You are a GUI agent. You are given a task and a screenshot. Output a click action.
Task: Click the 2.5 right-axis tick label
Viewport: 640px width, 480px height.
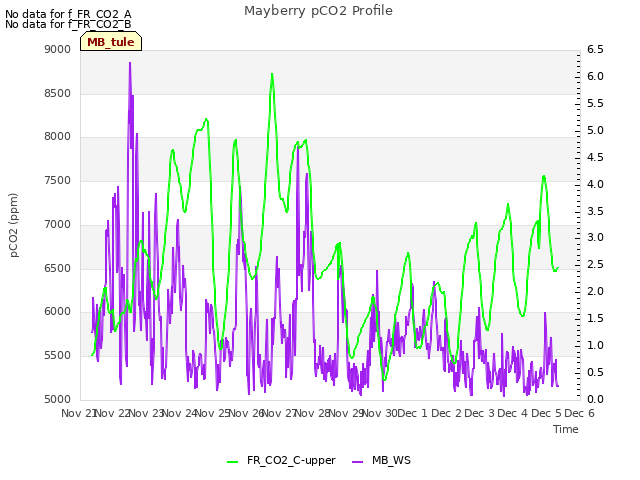point(595,264)
